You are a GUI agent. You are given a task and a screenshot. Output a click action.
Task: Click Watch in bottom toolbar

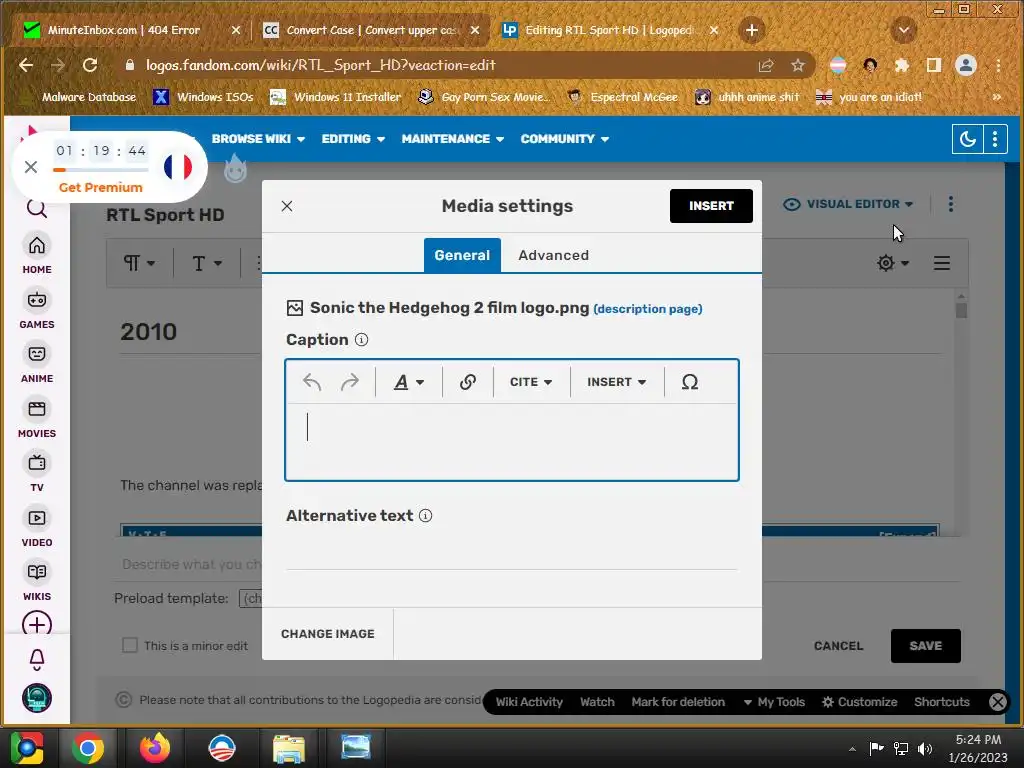click(x=597, y=702)
